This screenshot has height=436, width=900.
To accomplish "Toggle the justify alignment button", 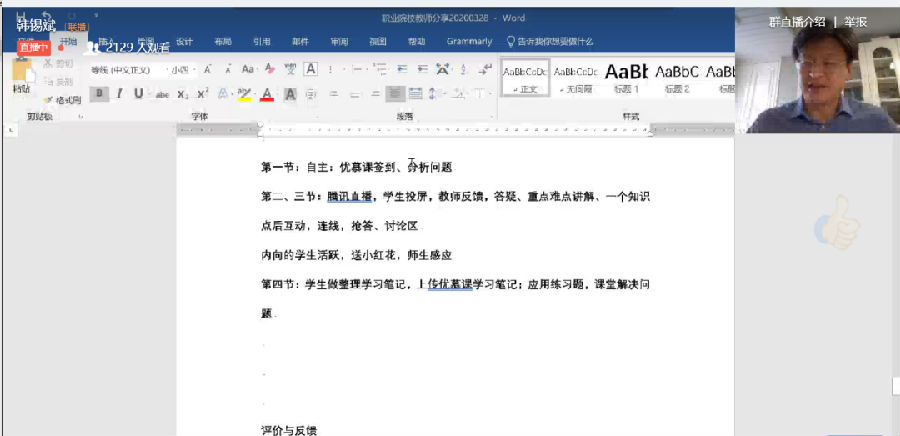I will coord(394,94).
